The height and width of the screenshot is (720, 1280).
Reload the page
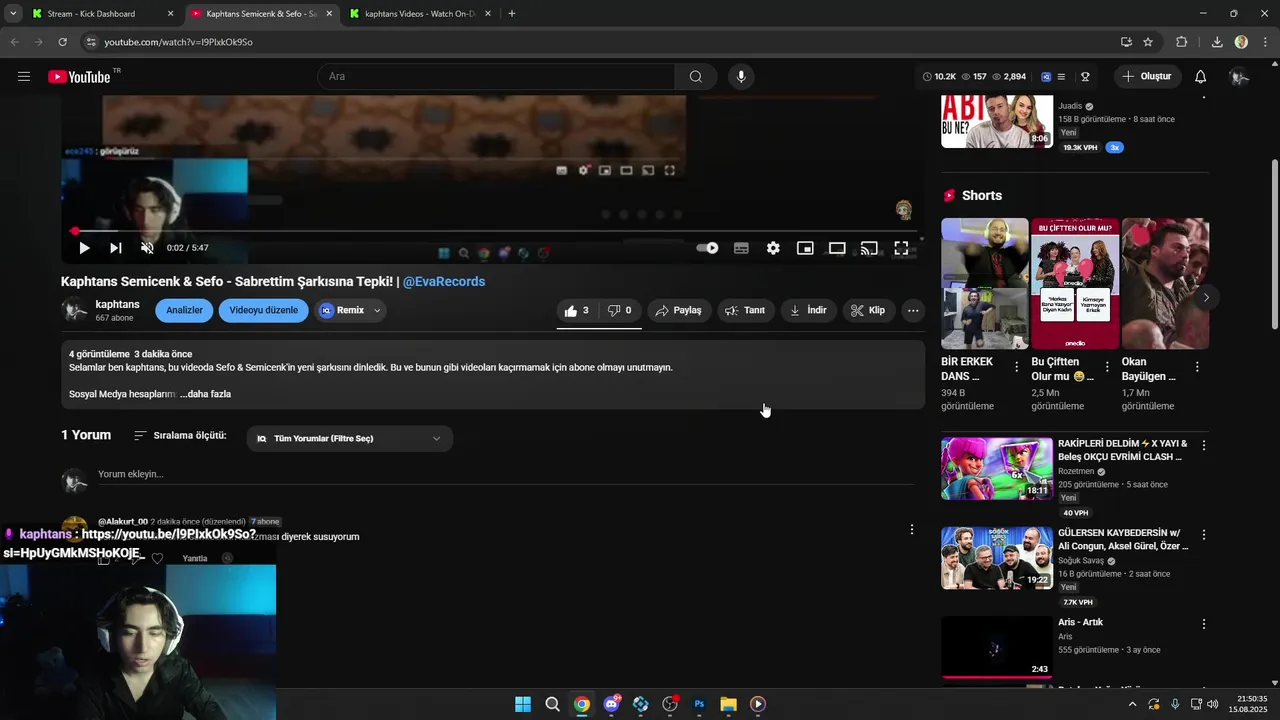point(62,42)
